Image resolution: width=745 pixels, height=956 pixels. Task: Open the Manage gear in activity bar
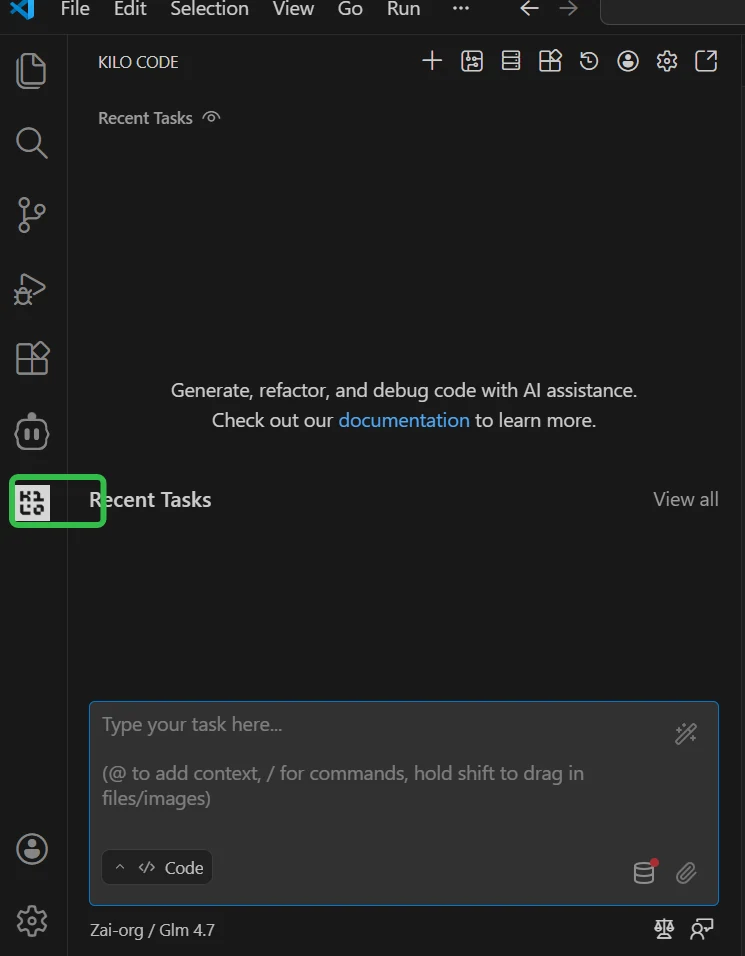point(32,921)
